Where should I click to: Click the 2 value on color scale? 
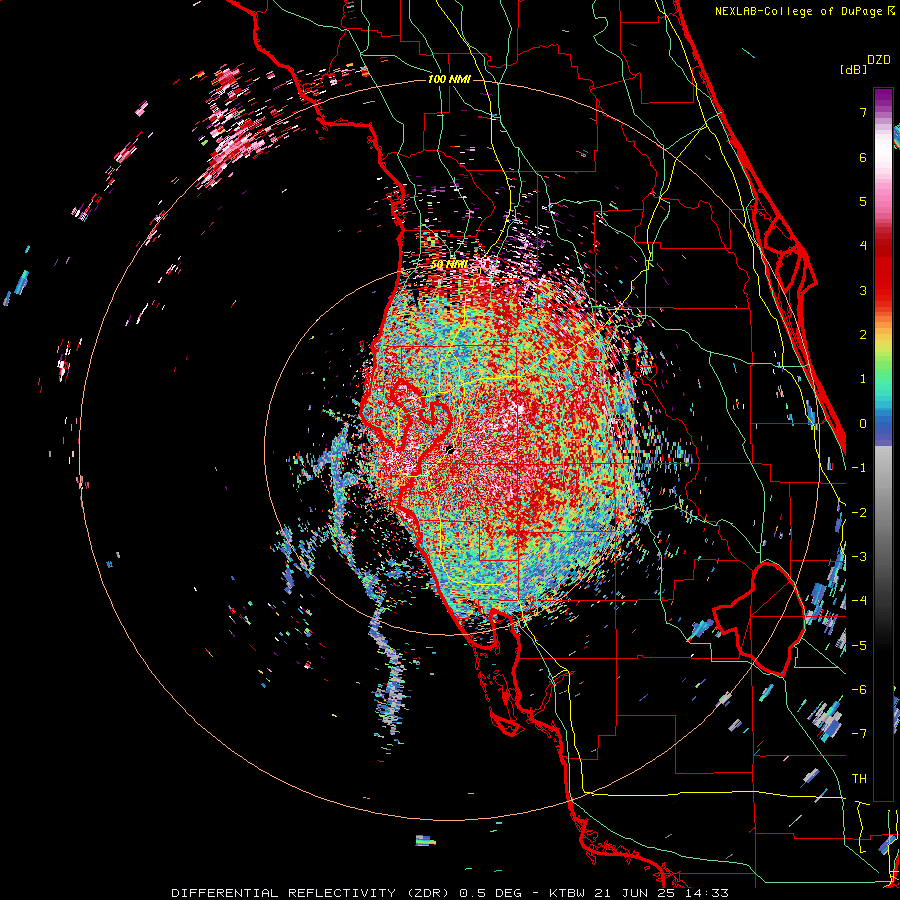tap(863, 335)
